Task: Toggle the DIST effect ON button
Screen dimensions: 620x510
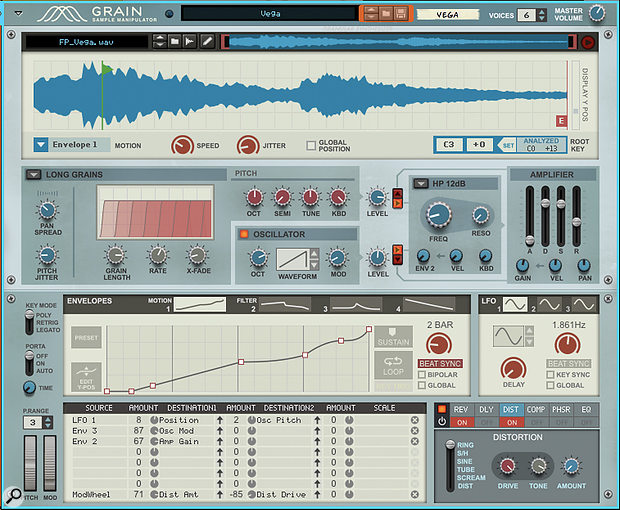Action: 512,422
